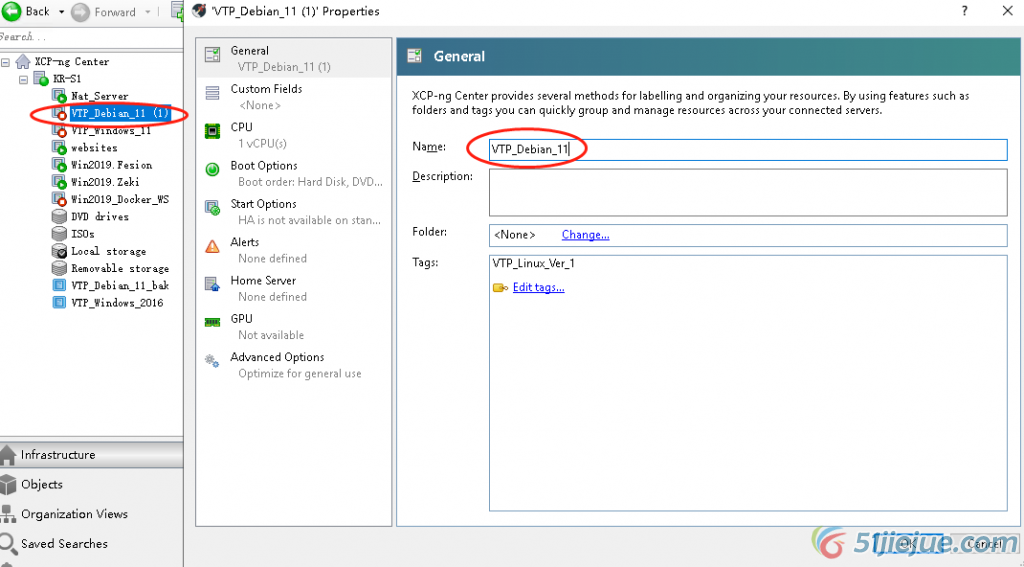The width and height of the screenshot is (1024, 567).
Task: Open the Back history dropdown arrow
Action: point(61,12)
